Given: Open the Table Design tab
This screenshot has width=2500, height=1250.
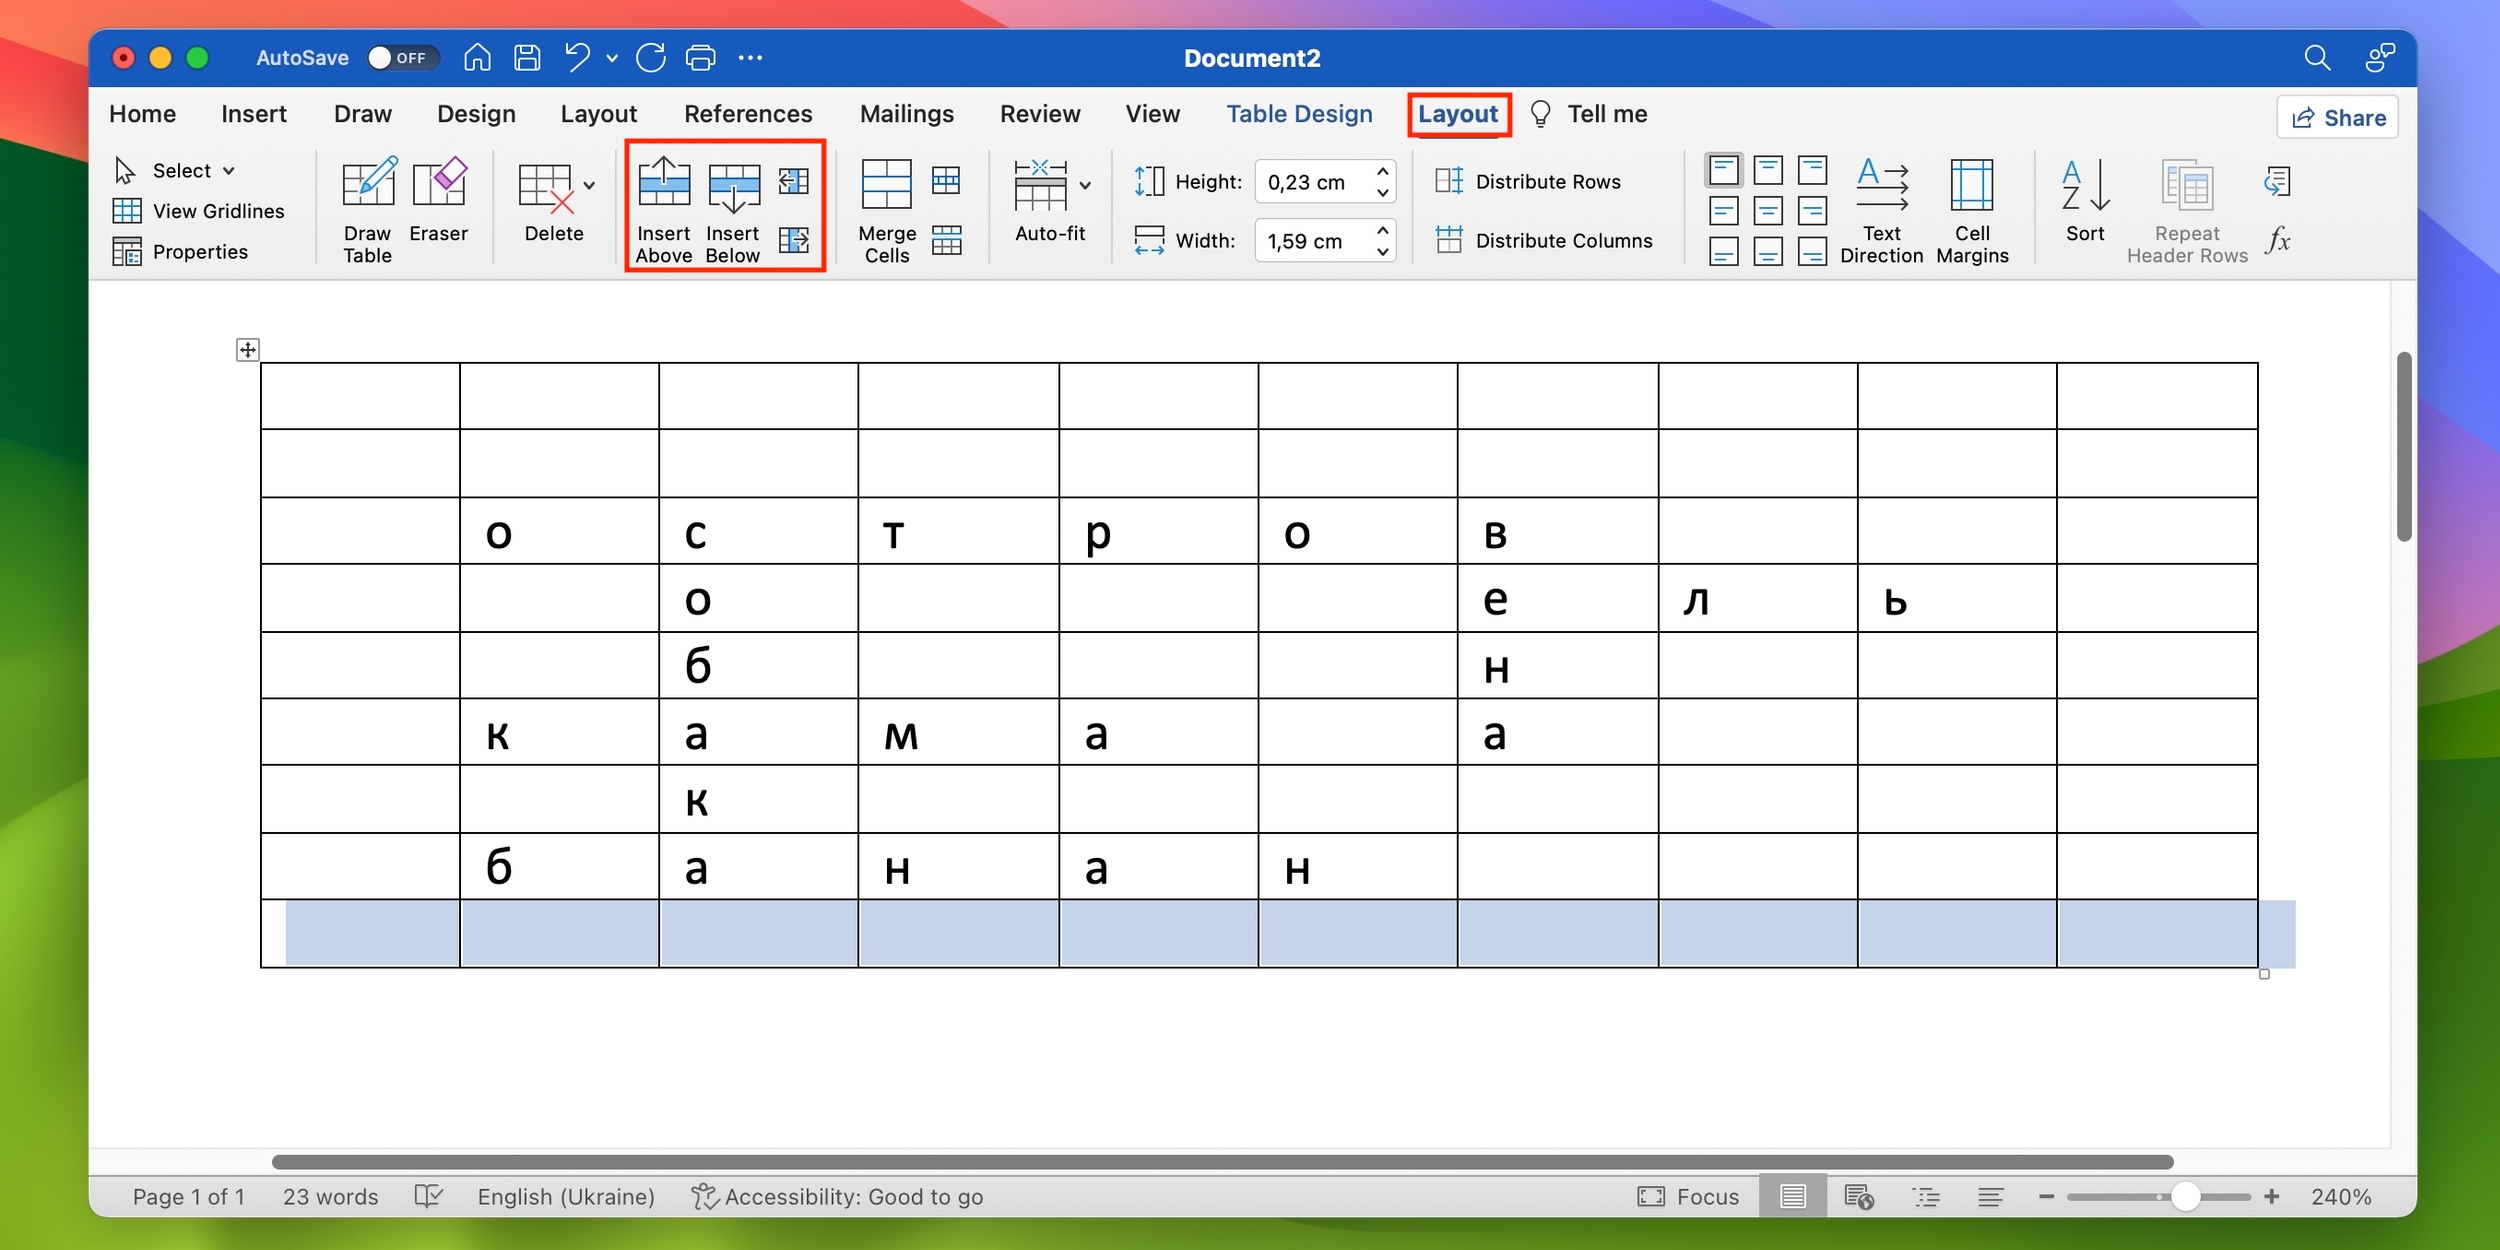Looking at the screenshot, I should (1299, 115).
